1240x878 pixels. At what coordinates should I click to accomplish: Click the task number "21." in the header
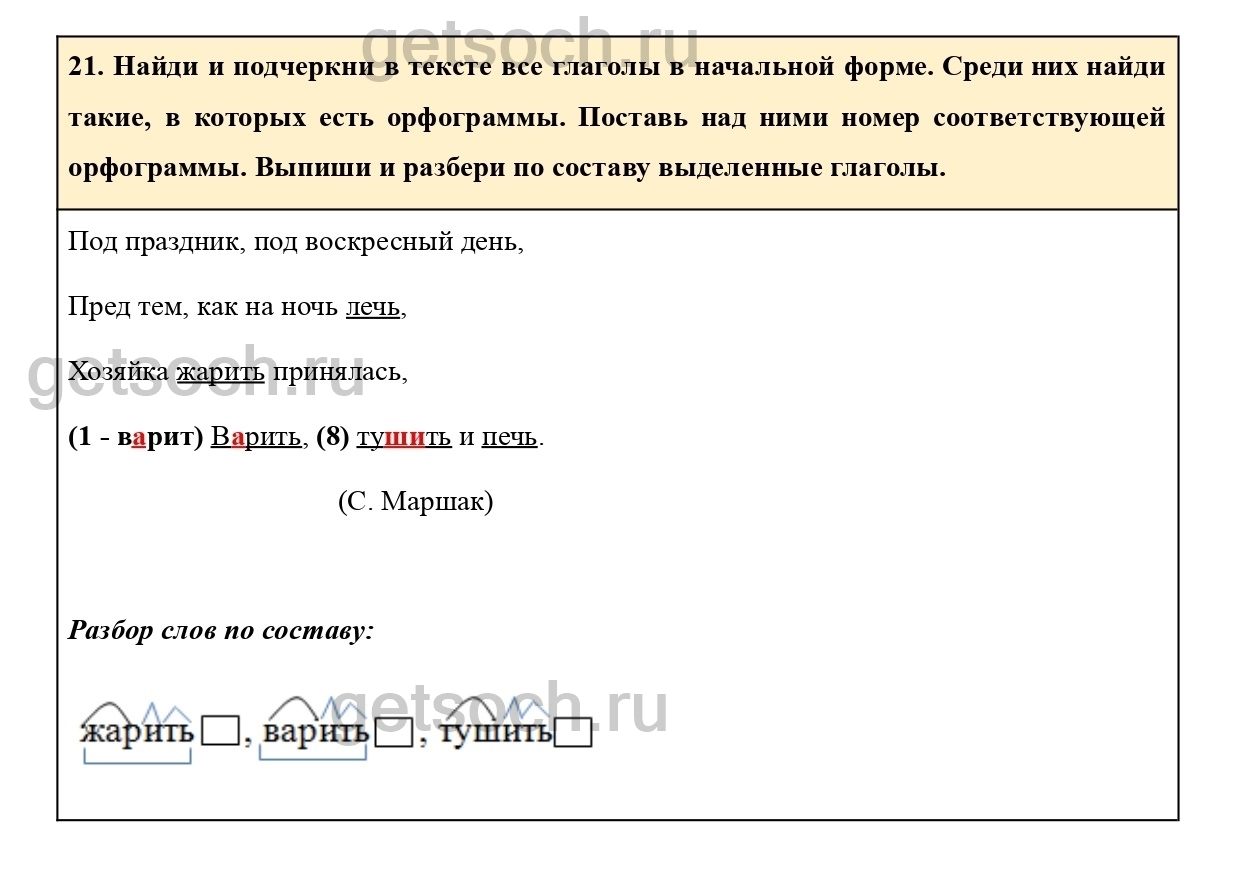[x=87, y=66]
